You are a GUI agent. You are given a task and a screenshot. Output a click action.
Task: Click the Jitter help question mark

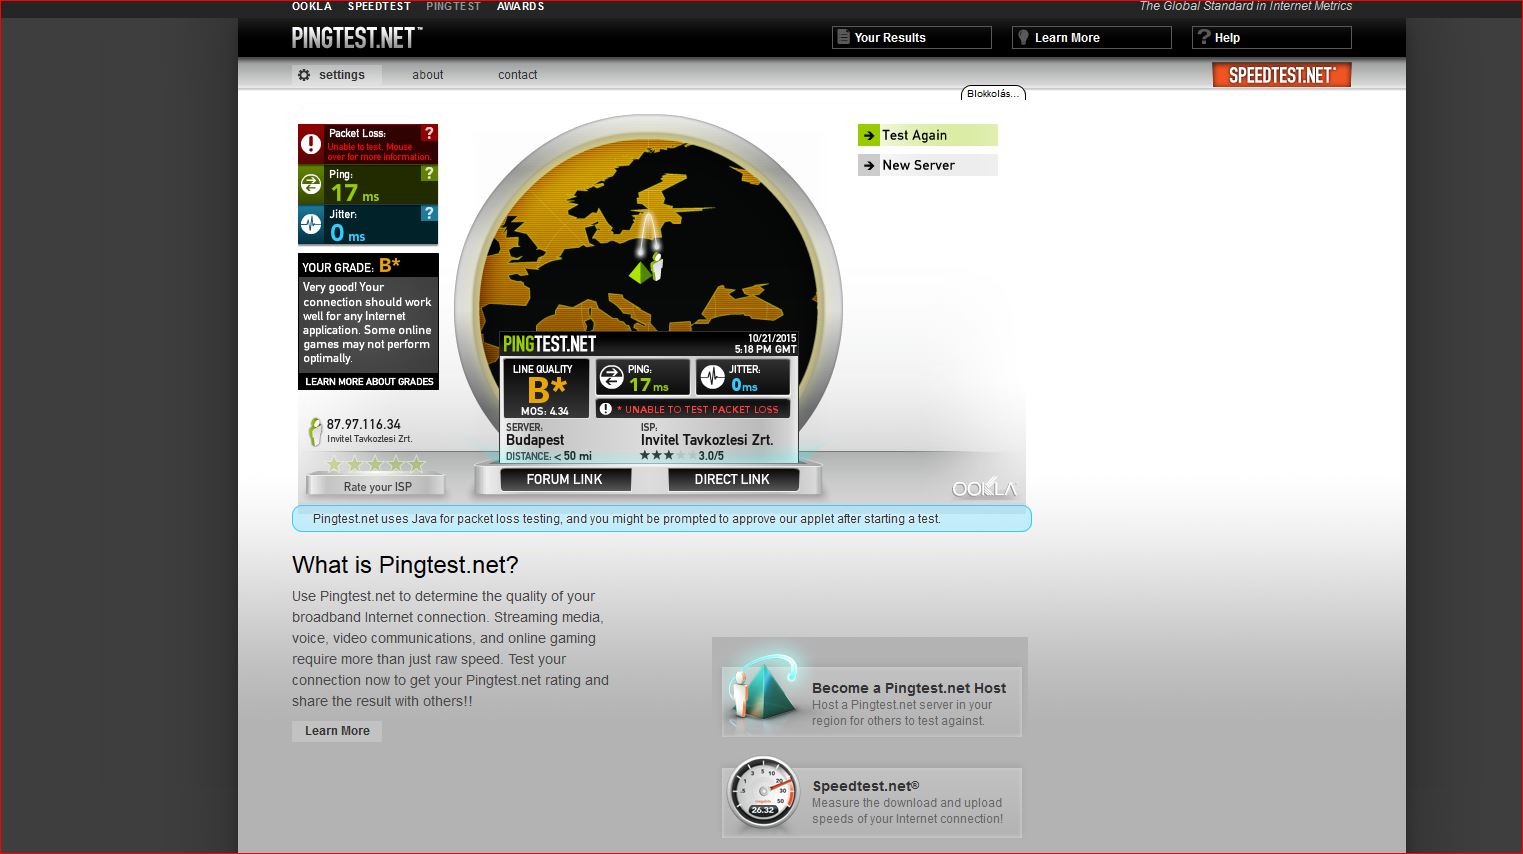pyautogui.click(x=429, y=213)
